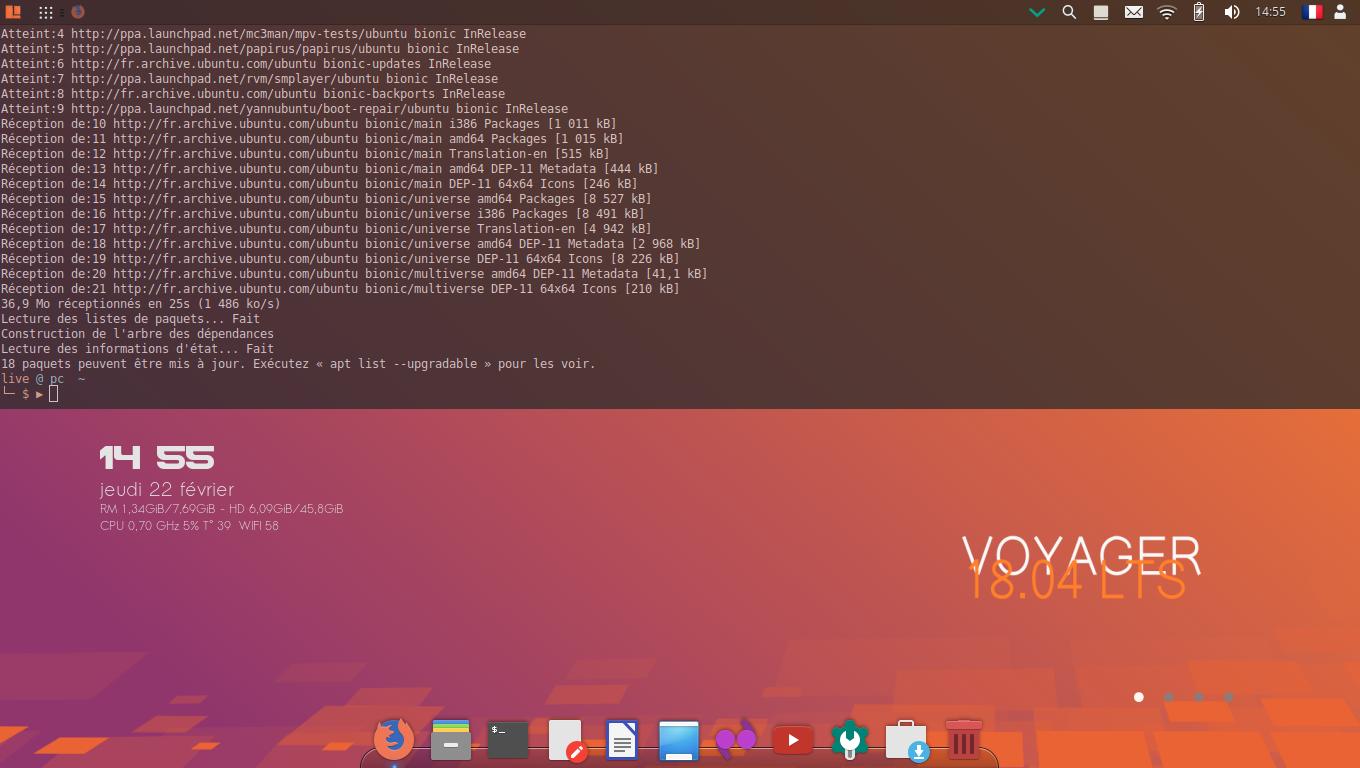Click the "Réception de:13" DEP-11 Metadata line
Image resolution: width=1360 pixels, height=768 pixels.
point(330,169)
